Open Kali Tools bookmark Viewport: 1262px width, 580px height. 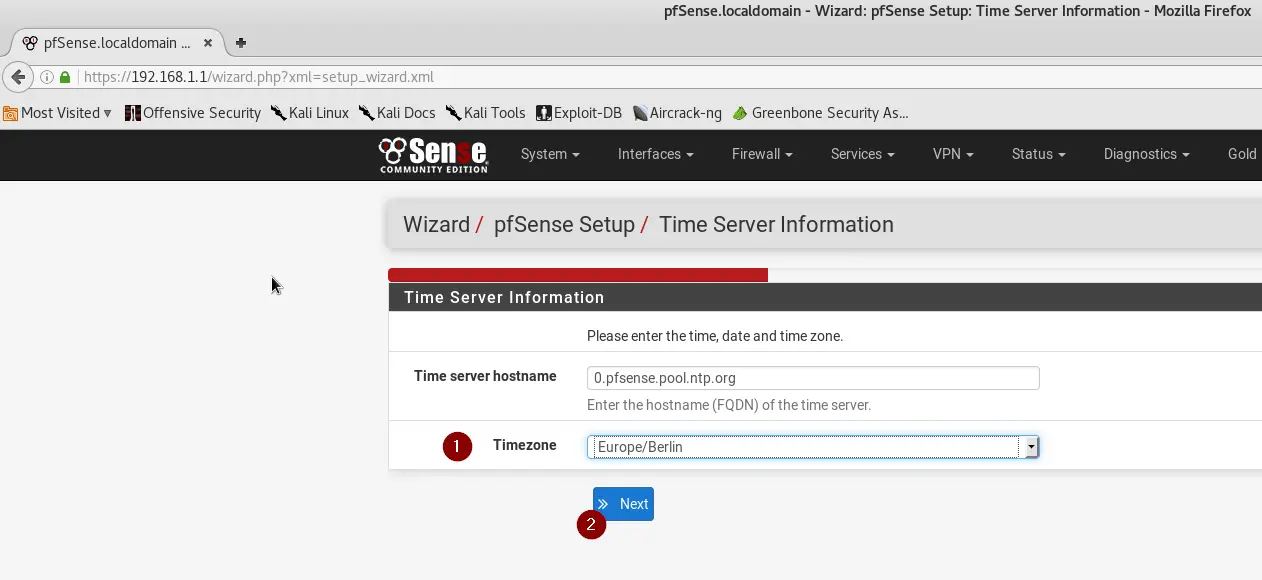485,113
